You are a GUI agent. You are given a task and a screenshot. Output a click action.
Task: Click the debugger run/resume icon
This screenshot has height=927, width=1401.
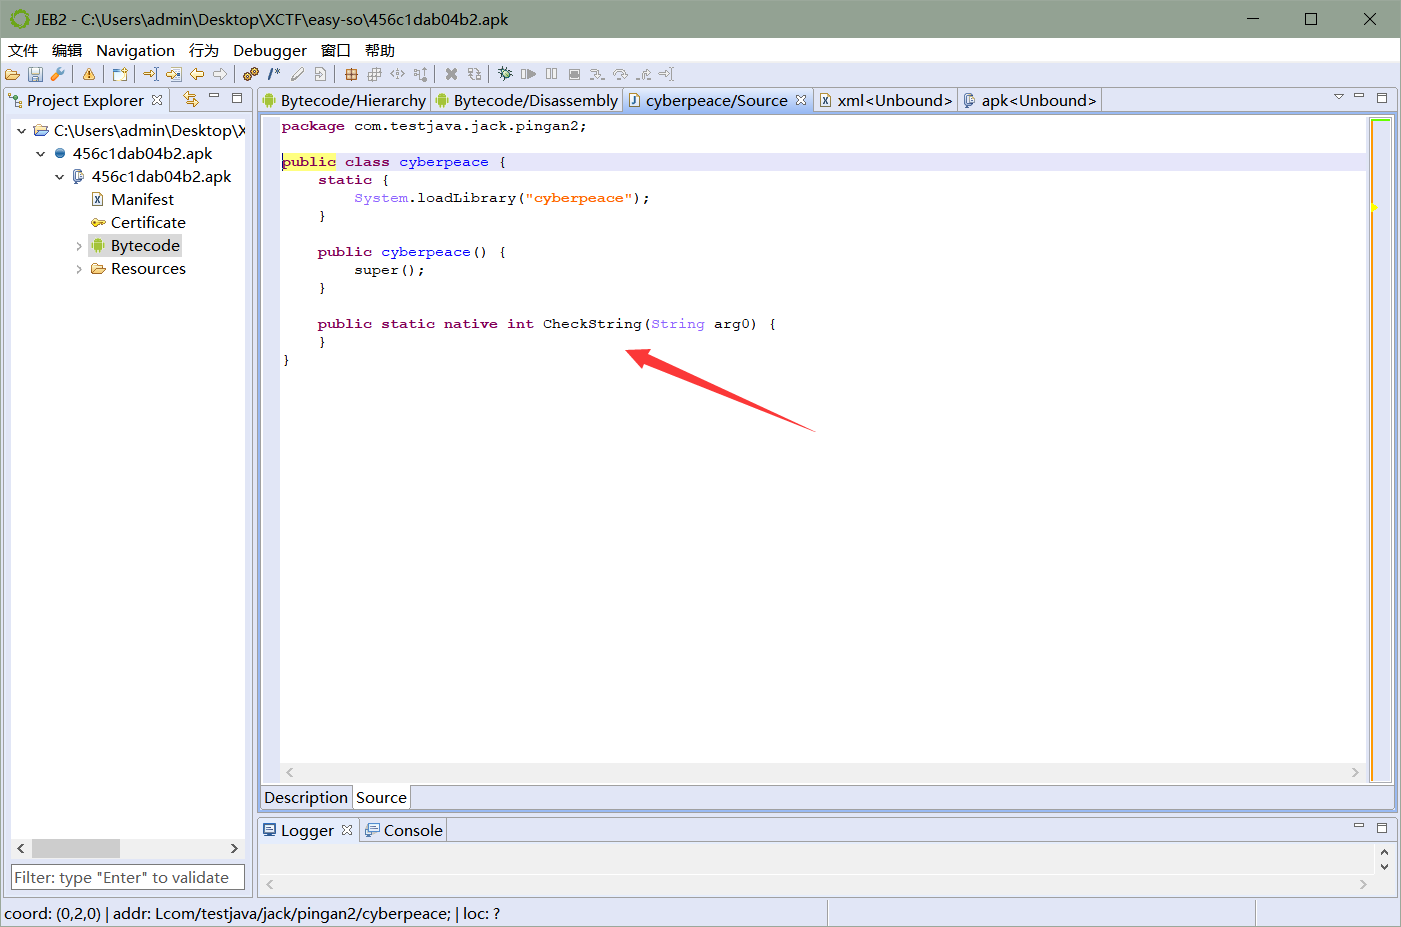528,74
